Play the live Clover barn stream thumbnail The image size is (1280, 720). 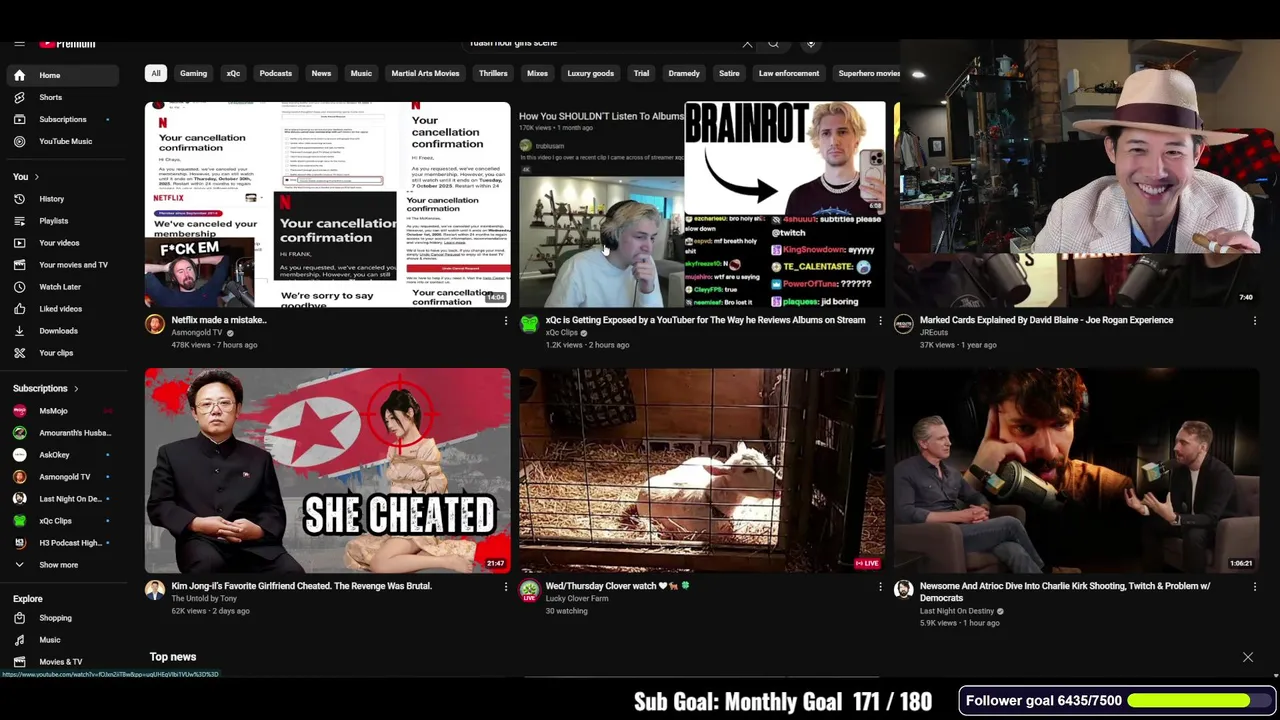702,470
